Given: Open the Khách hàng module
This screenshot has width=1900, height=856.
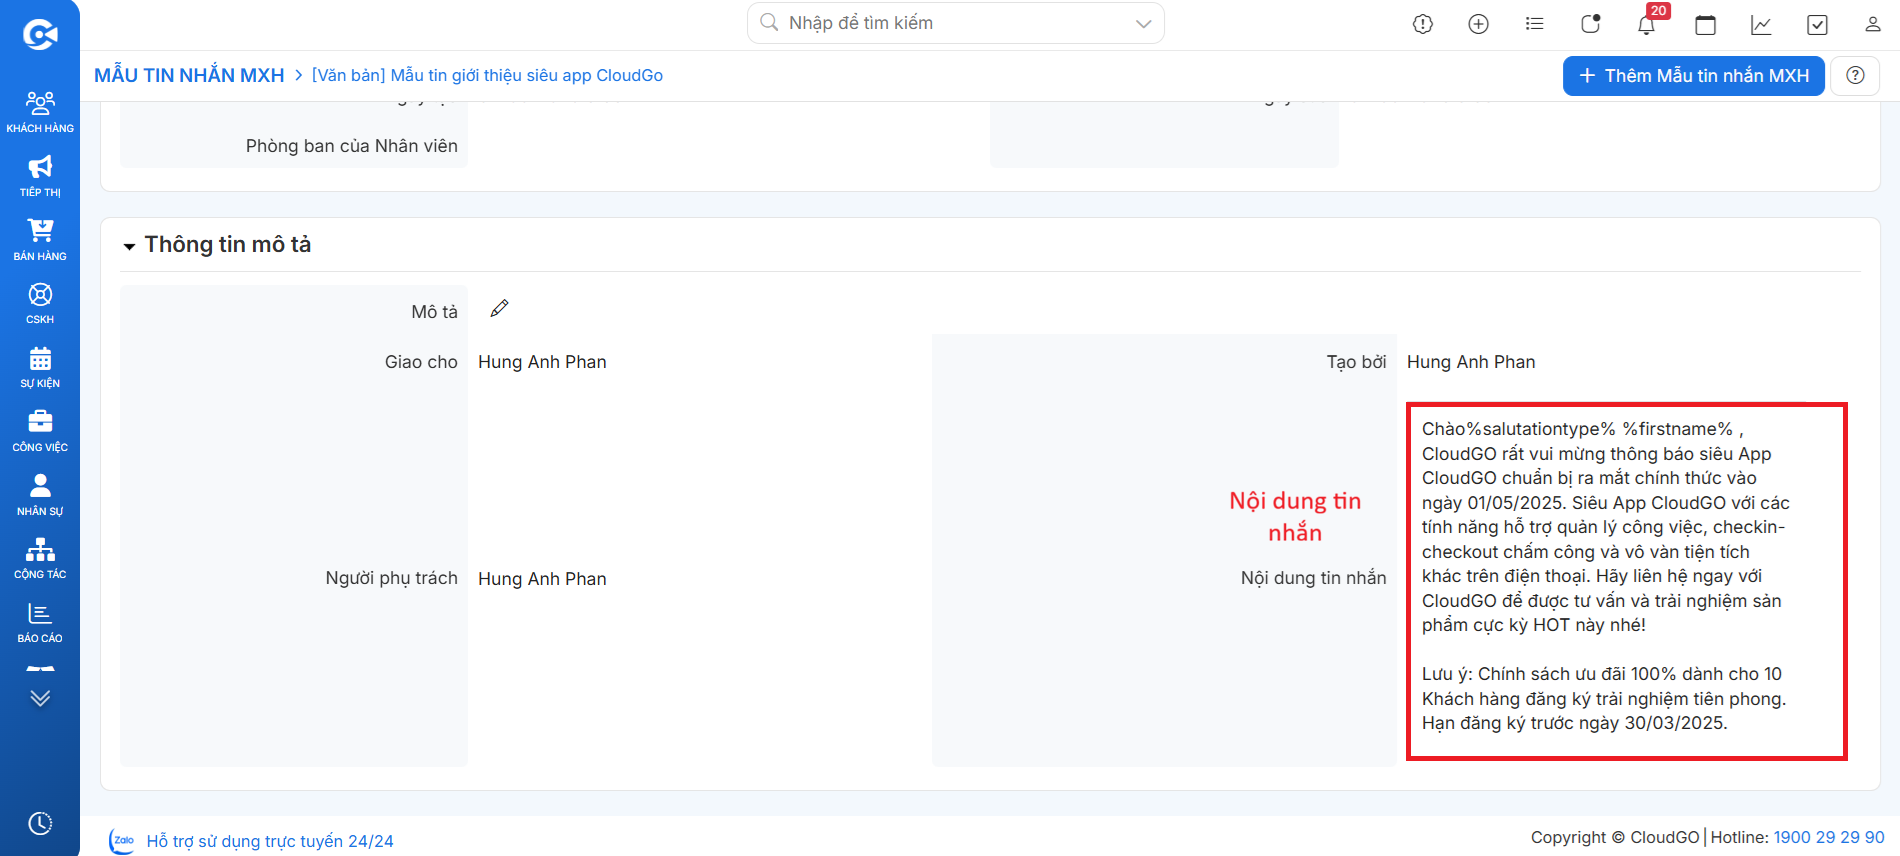Looking at the screenshot, I should [40, 111].
